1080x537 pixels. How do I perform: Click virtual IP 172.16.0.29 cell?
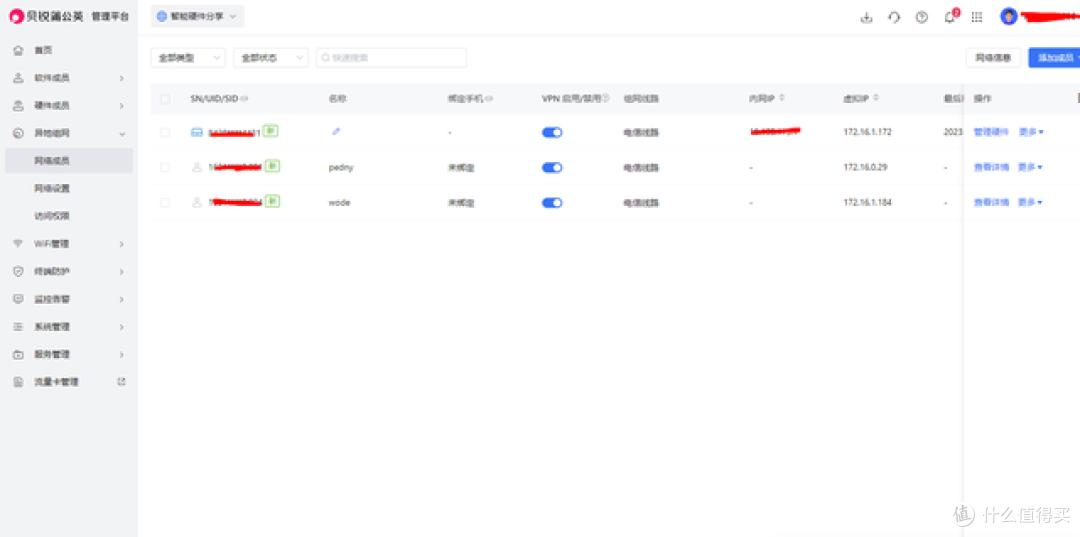point(865,167)
